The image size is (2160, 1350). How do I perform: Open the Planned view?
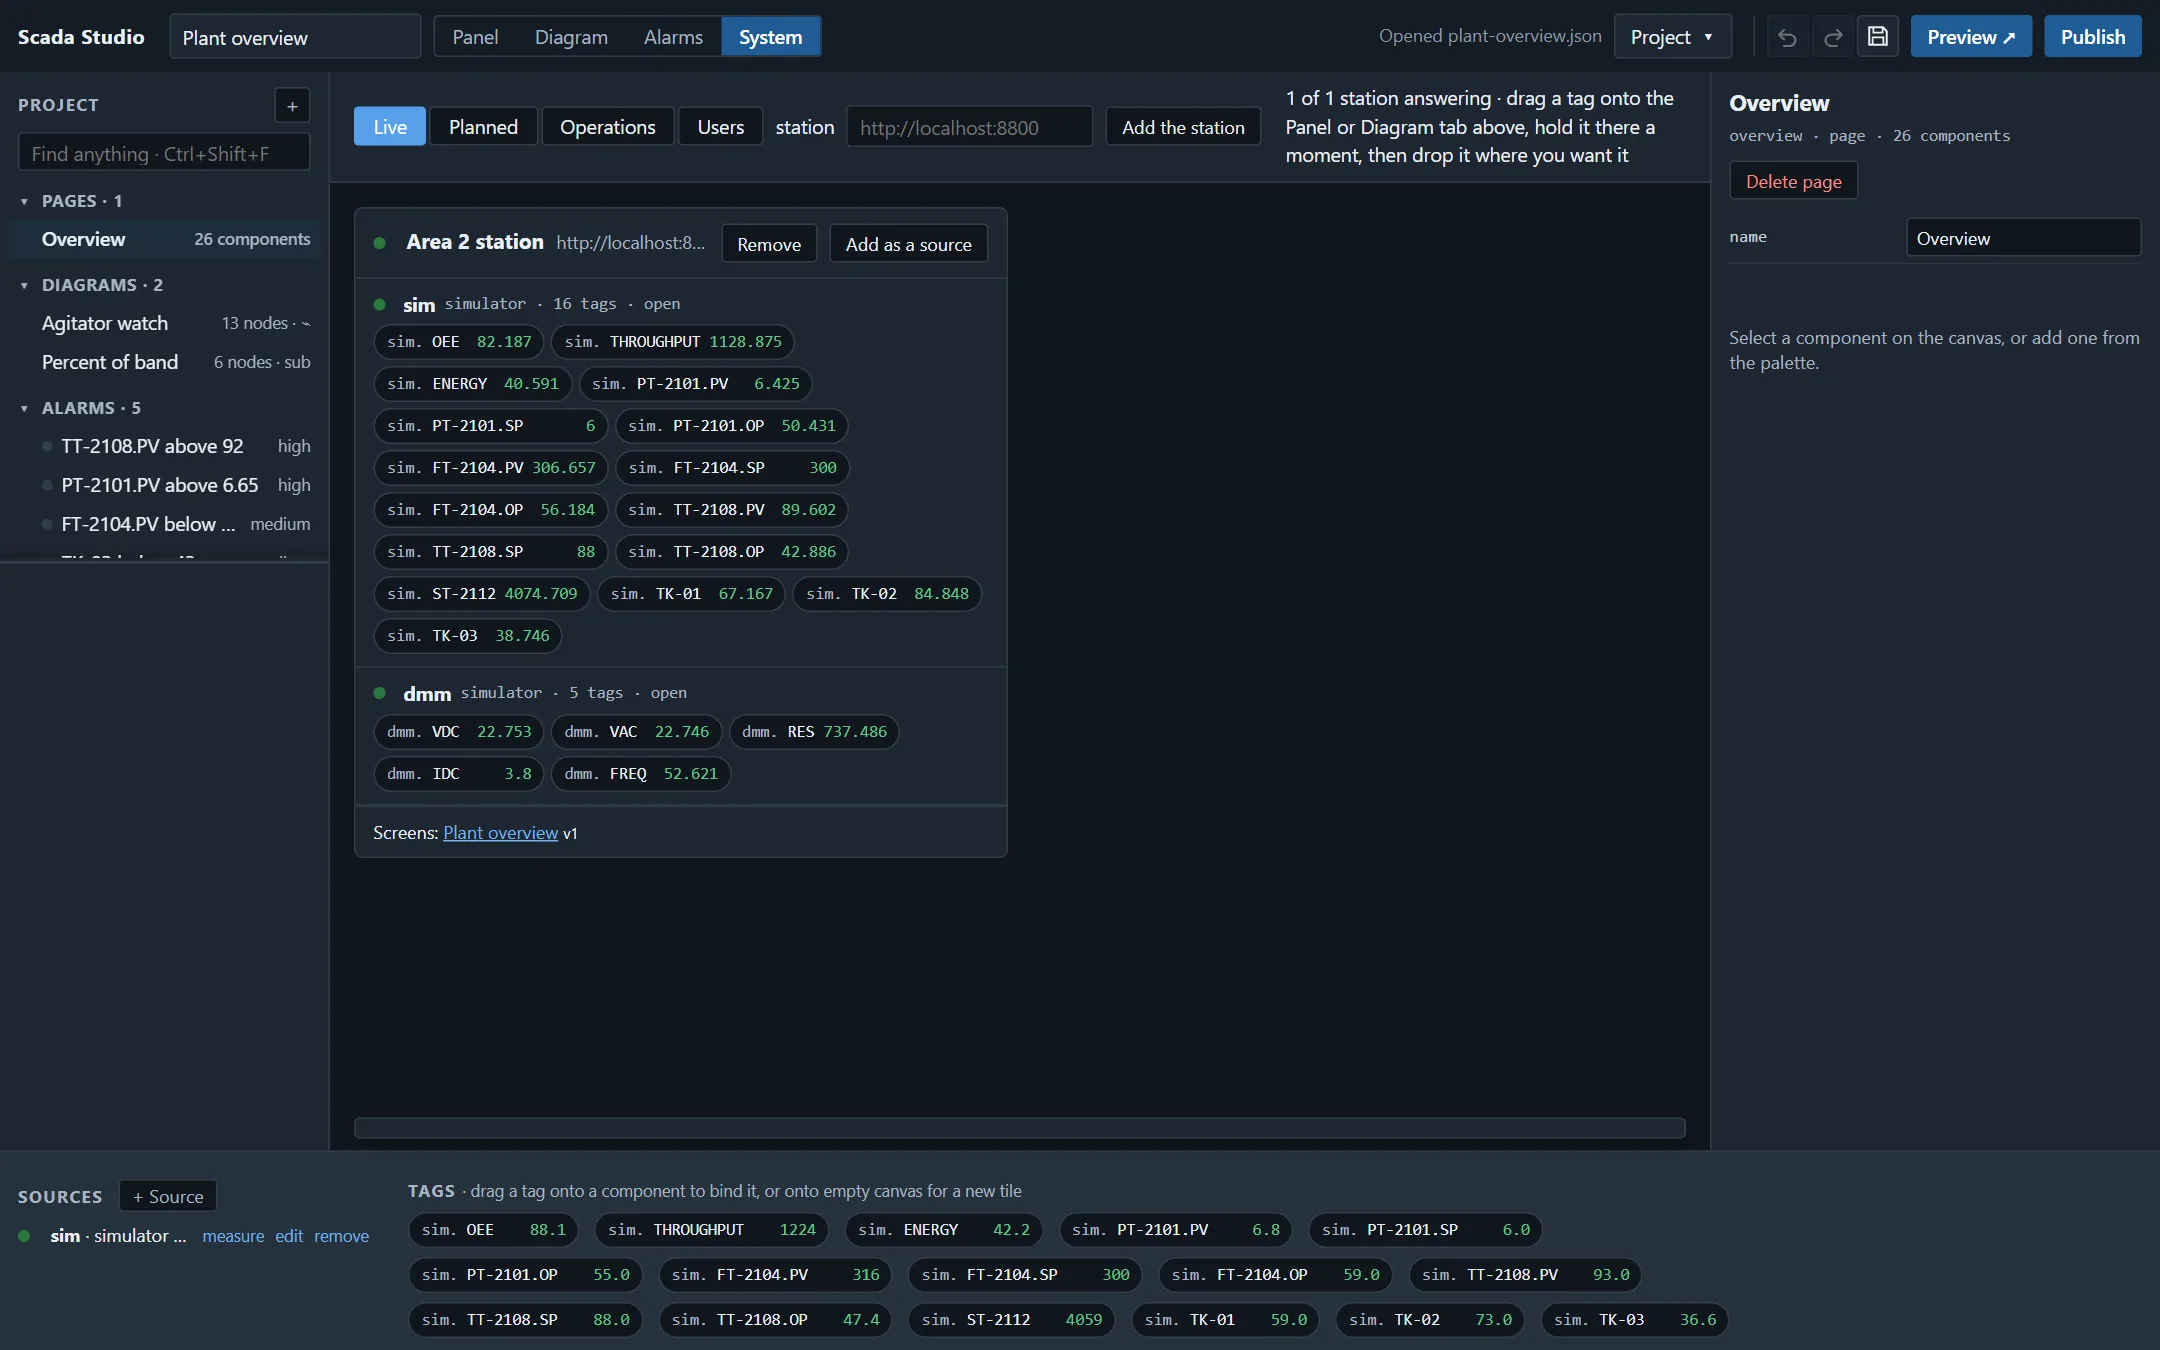click(x=483, y=127)
